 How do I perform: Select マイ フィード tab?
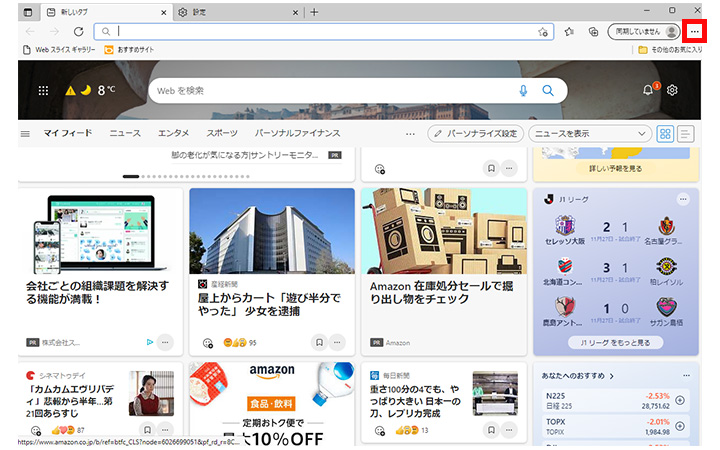click(68, 133)
